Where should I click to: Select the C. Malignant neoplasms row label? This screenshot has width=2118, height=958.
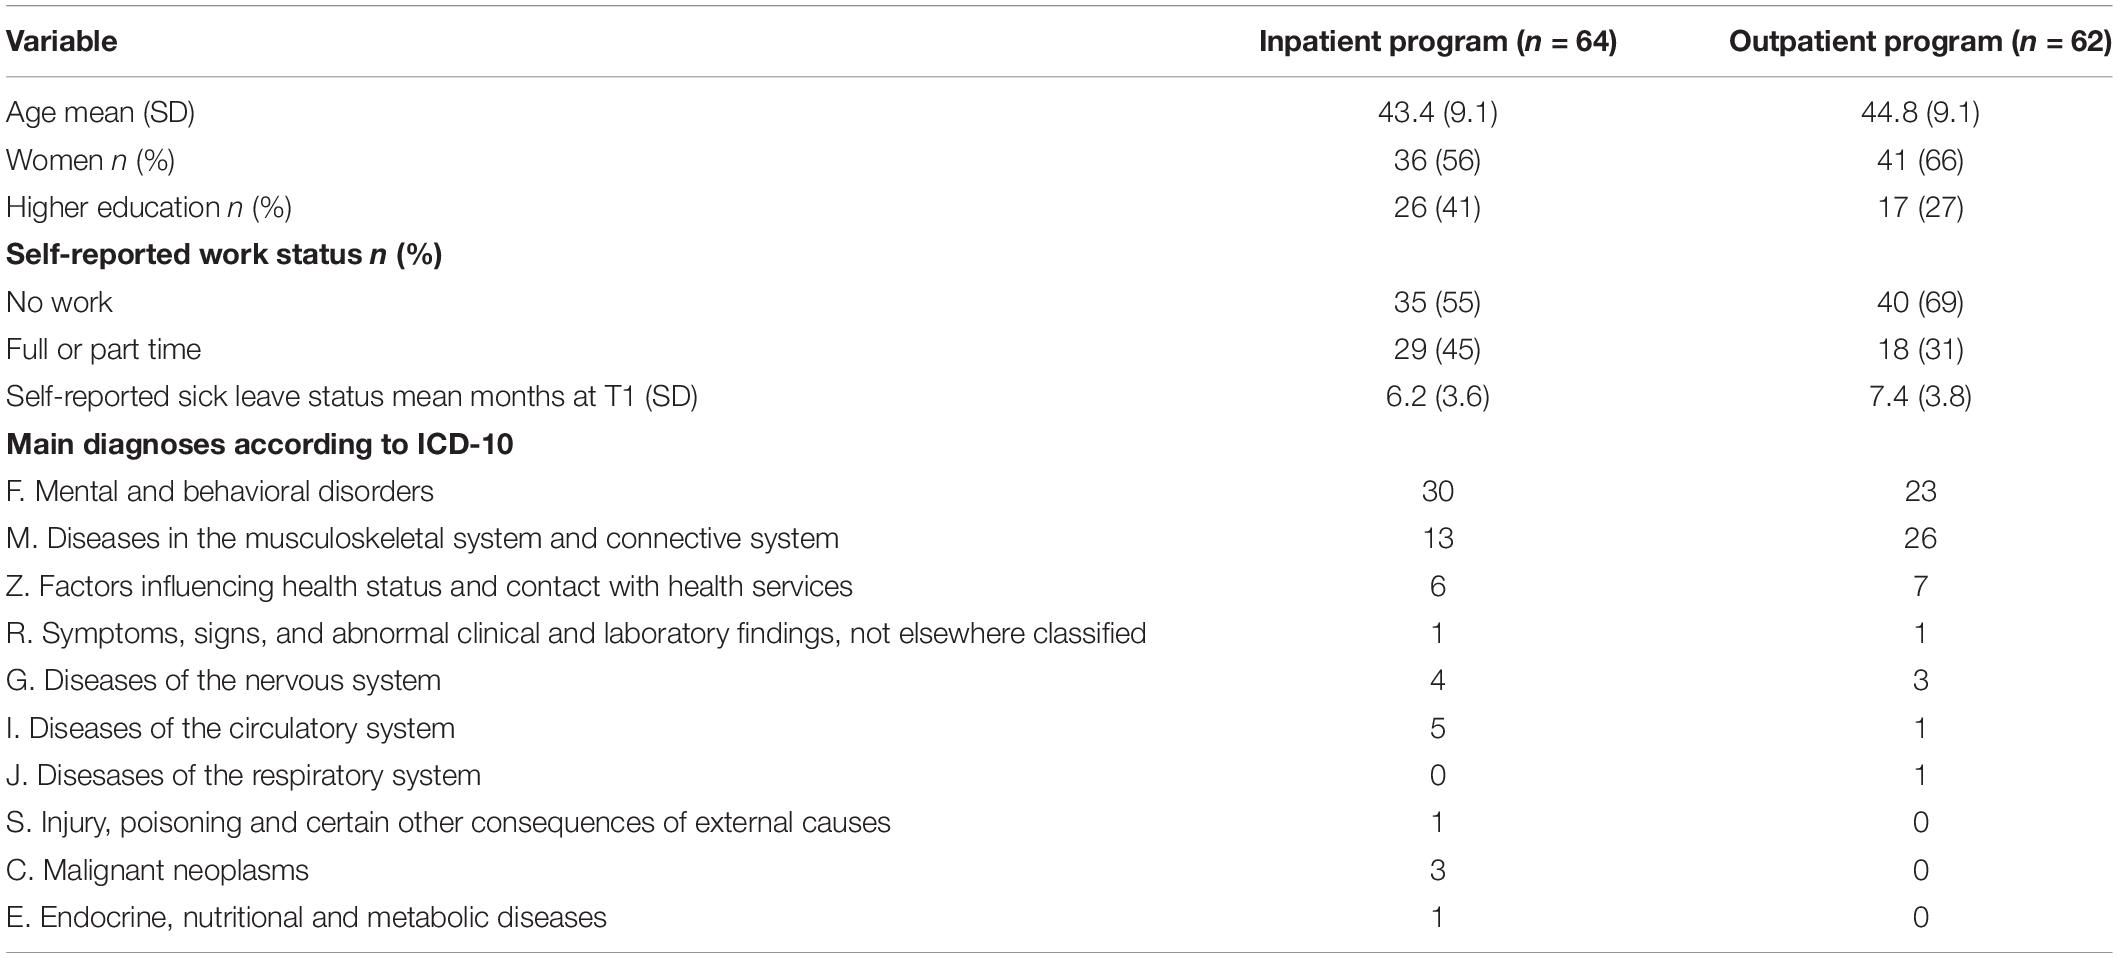tap(157, 870)
